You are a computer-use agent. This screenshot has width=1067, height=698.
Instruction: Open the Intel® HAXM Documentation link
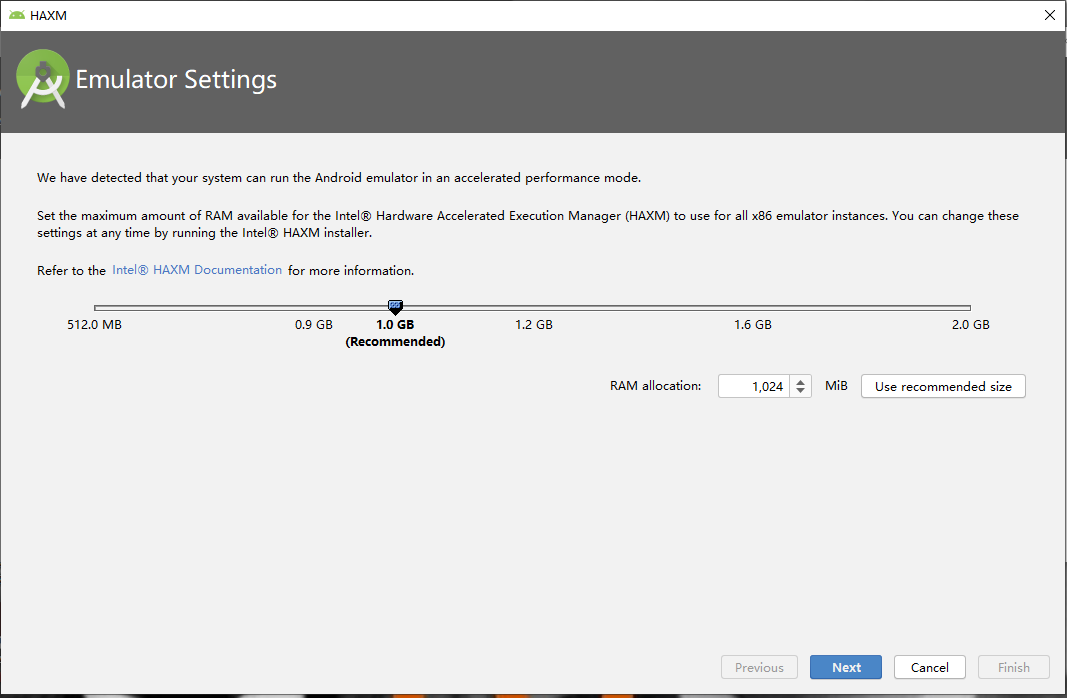pos(197,270)
